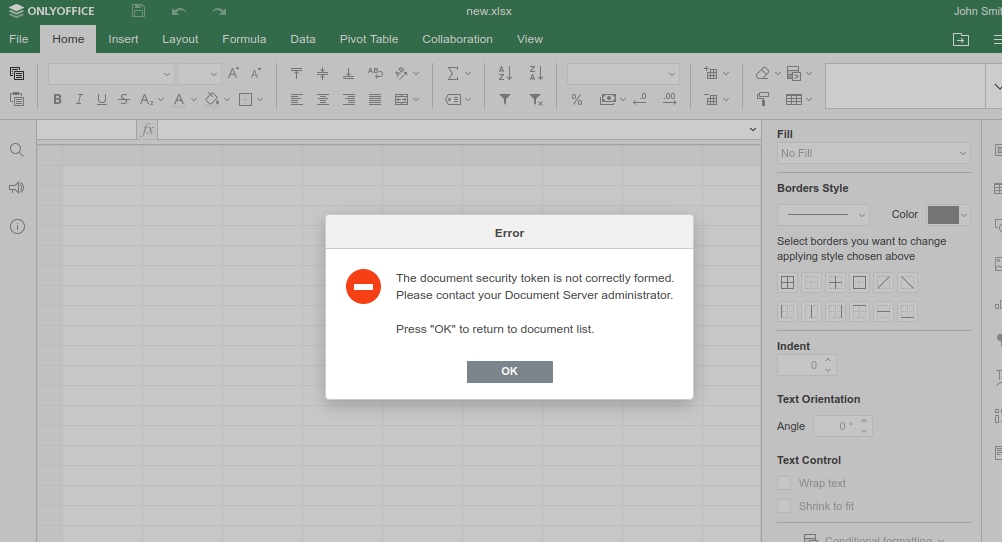The image size is (1002, 542).
Task: Click the Percent style icon
Action: point(577,99)
